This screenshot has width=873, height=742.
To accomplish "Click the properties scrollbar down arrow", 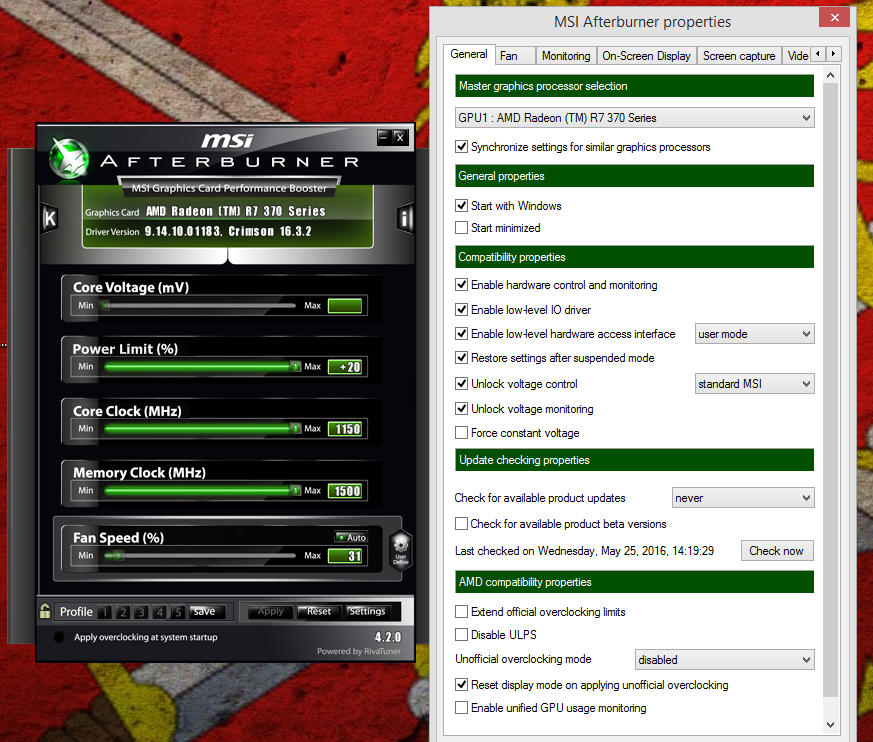I will pyautogui.click(x=830, y=724).
